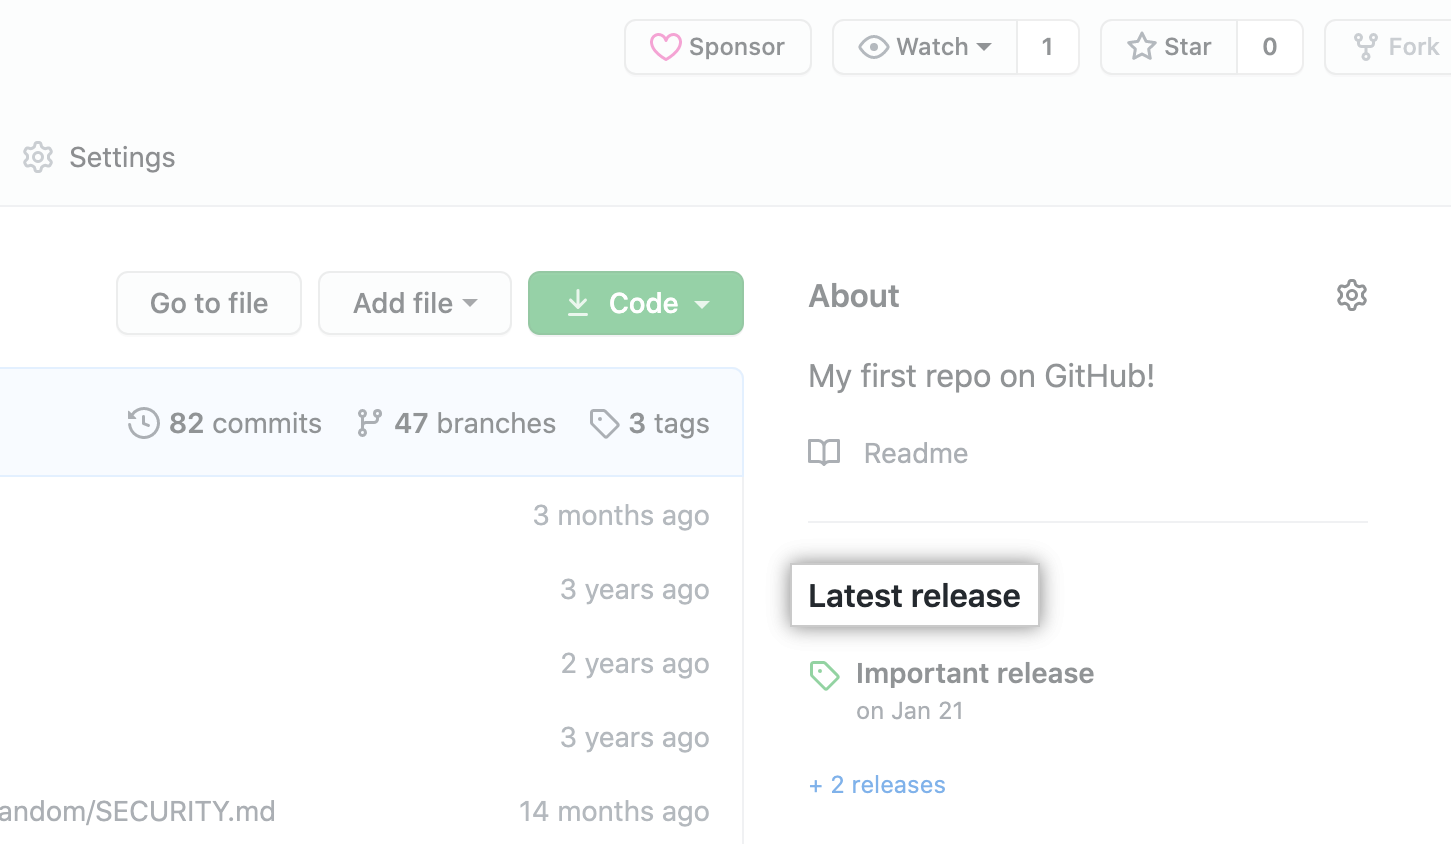Viewport: 1451px width, 844px height.
Task: Click the green tag icon beside Important release
Action: (x=824, y=675)
